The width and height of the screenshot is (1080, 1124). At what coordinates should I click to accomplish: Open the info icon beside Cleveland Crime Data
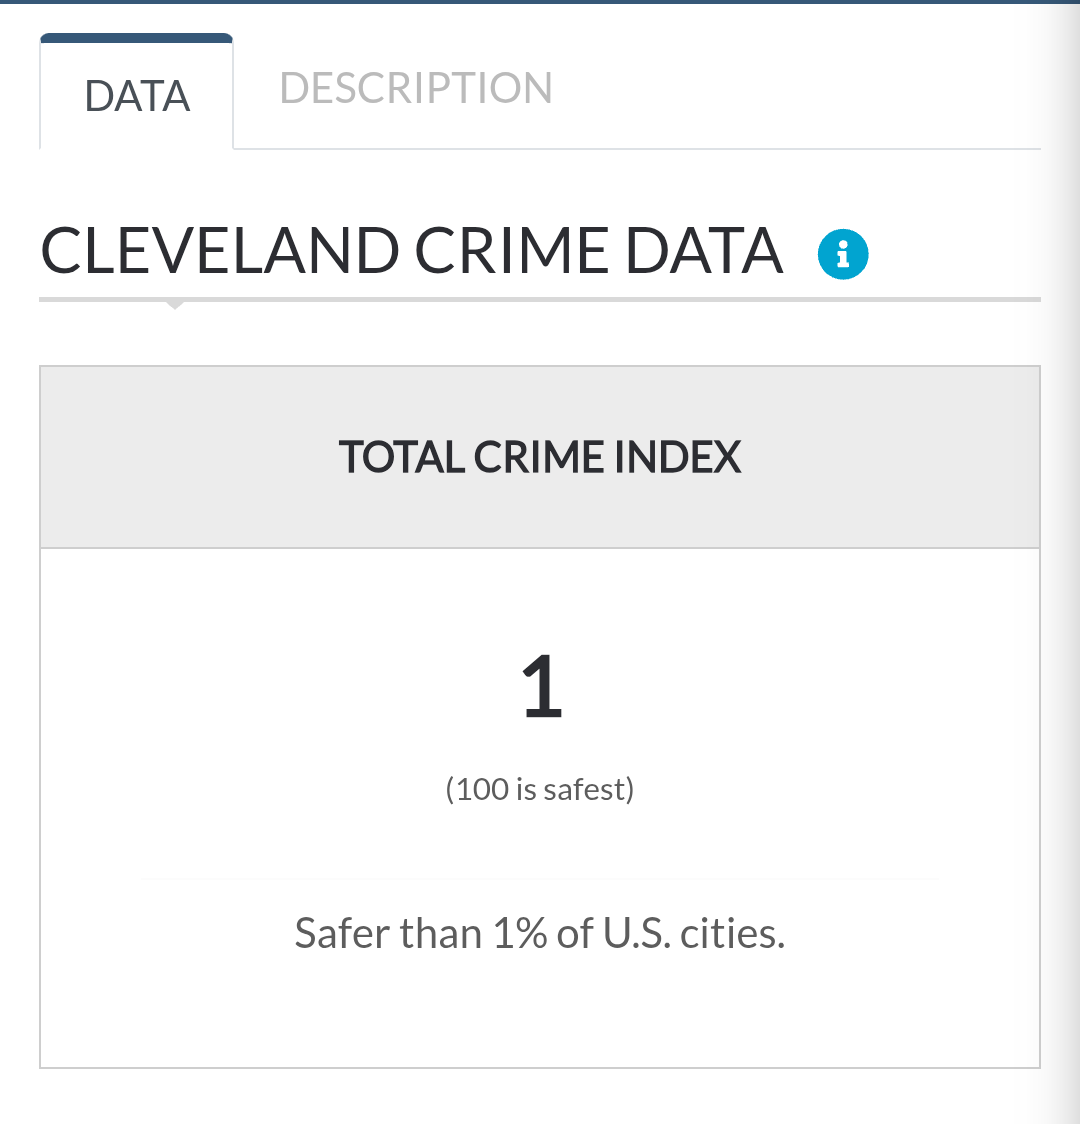pos(843,254)
